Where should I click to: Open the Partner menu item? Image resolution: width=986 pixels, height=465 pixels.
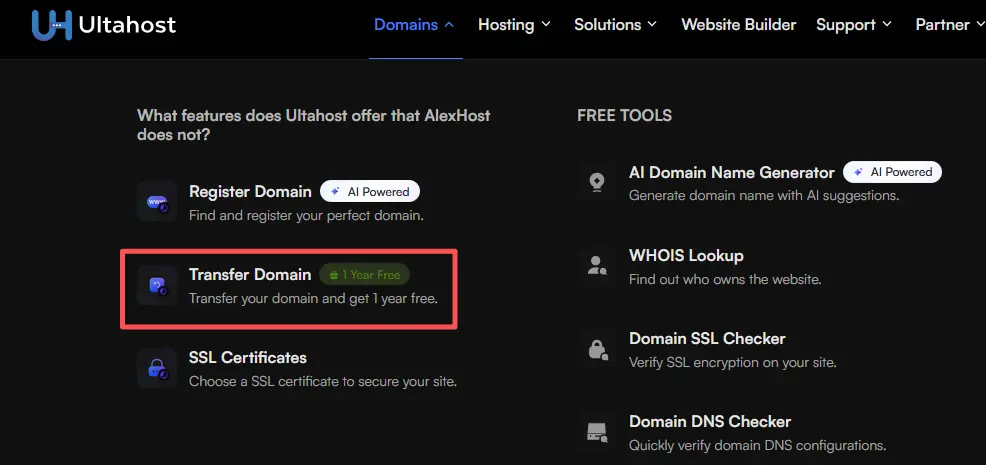[x=943, y=25]
